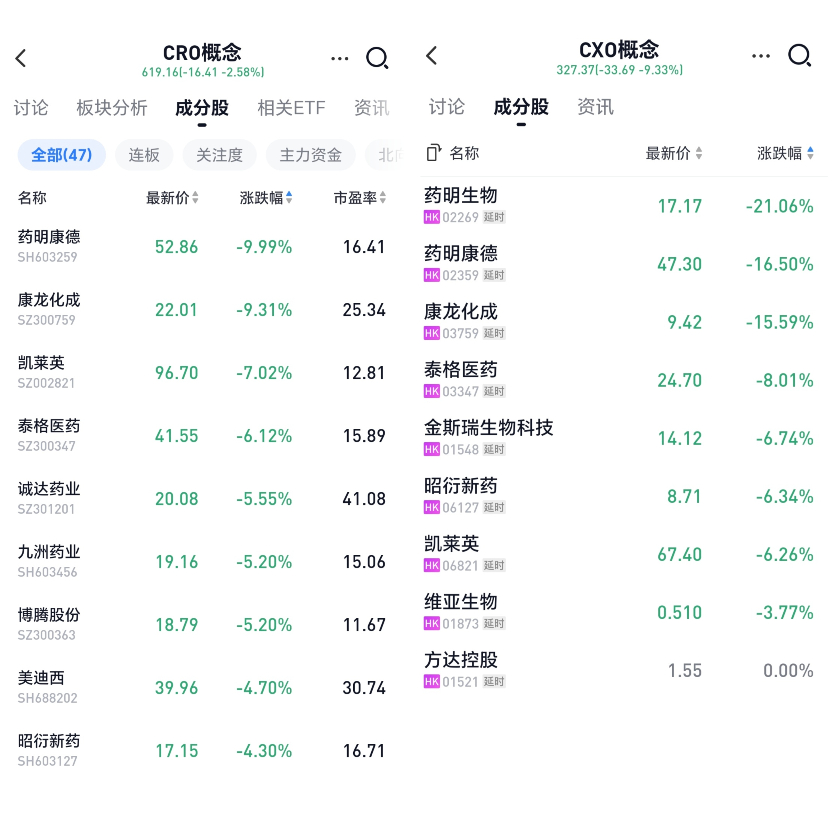The width and height of the screenshot is (840, 840).
Task: Select the 连板 filter chip
Action: (144, 155)
